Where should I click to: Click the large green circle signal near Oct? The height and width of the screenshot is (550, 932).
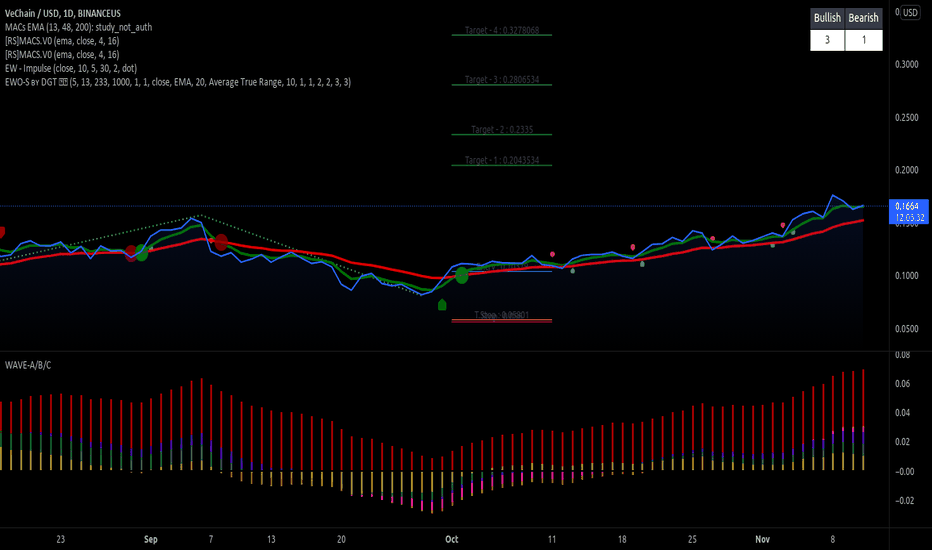(462, 275)
